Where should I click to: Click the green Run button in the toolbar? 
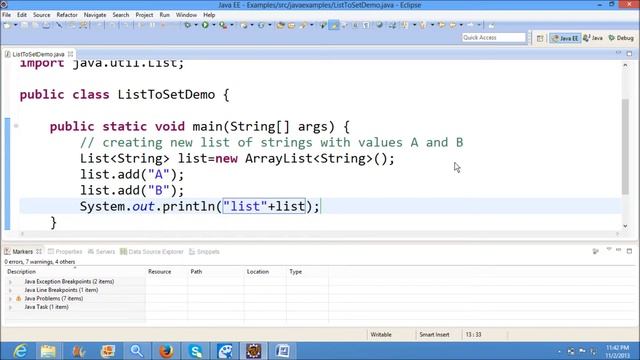[x=205, y=25]
